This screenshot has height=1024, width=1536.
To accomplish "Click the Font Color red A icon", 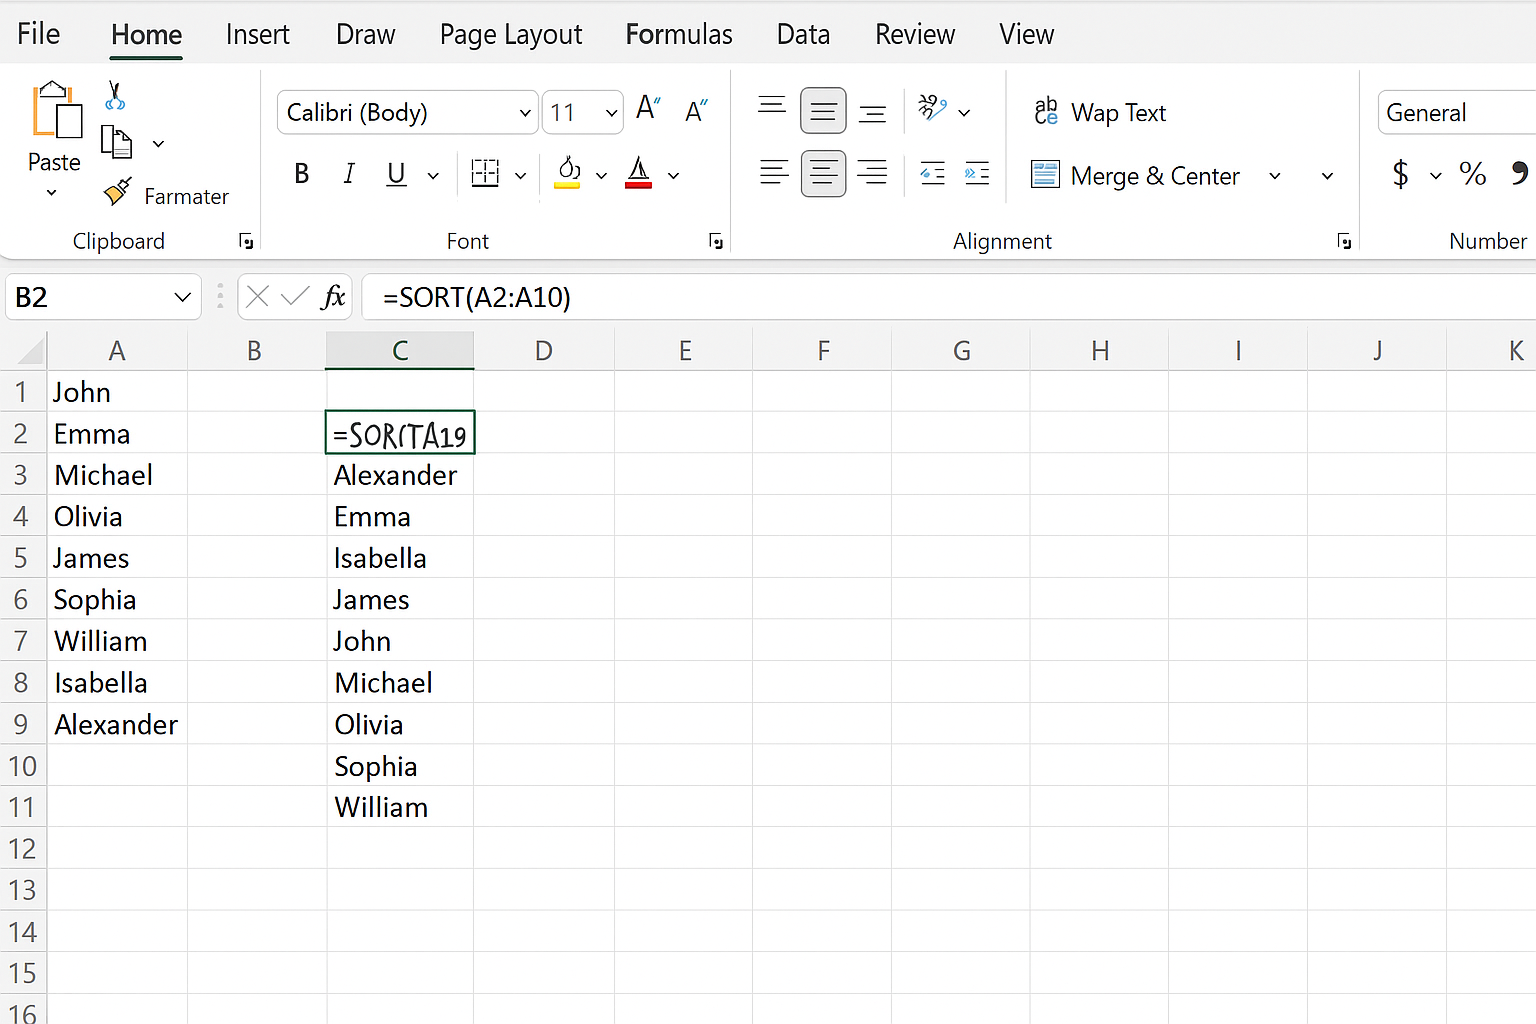I will (x=639, y=173).
